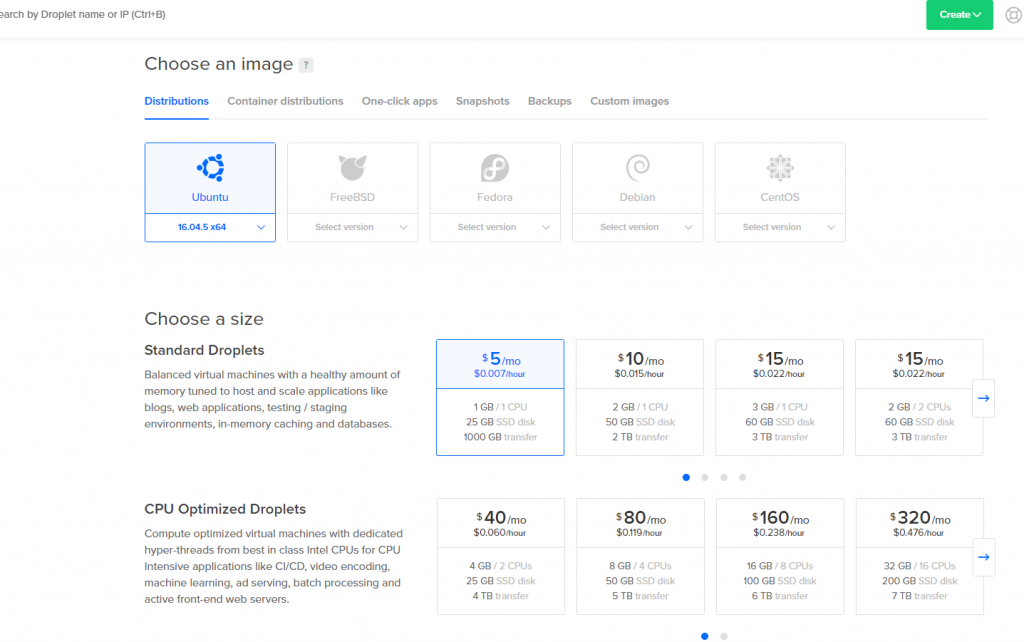The image size is (1024, 642).
Task: Select the $15/mo 2 GB / 2 CPUs plan
Action: point(919,397)
